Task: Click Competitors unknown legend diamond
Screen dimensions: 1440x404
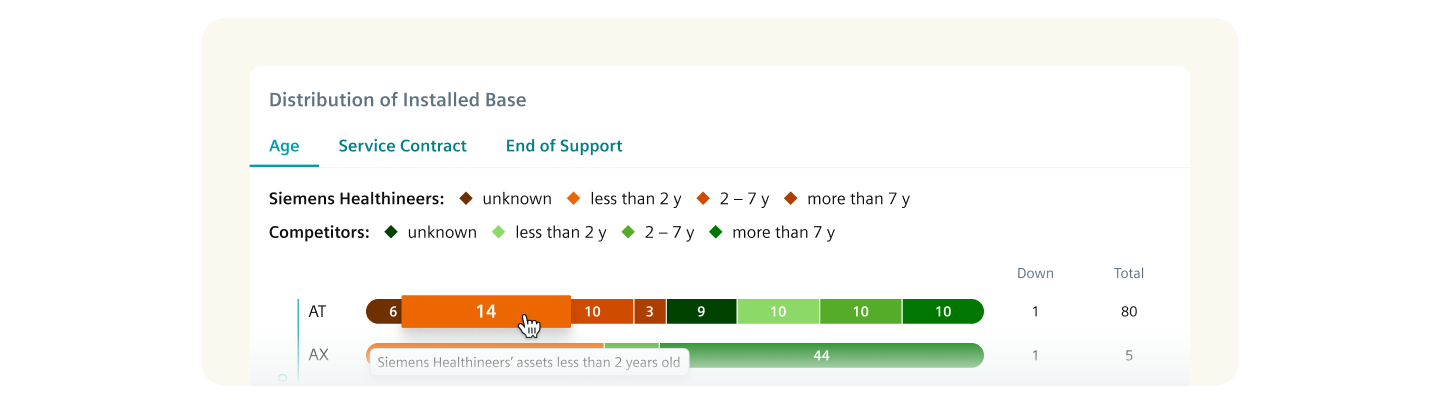Action: [391, 232]
